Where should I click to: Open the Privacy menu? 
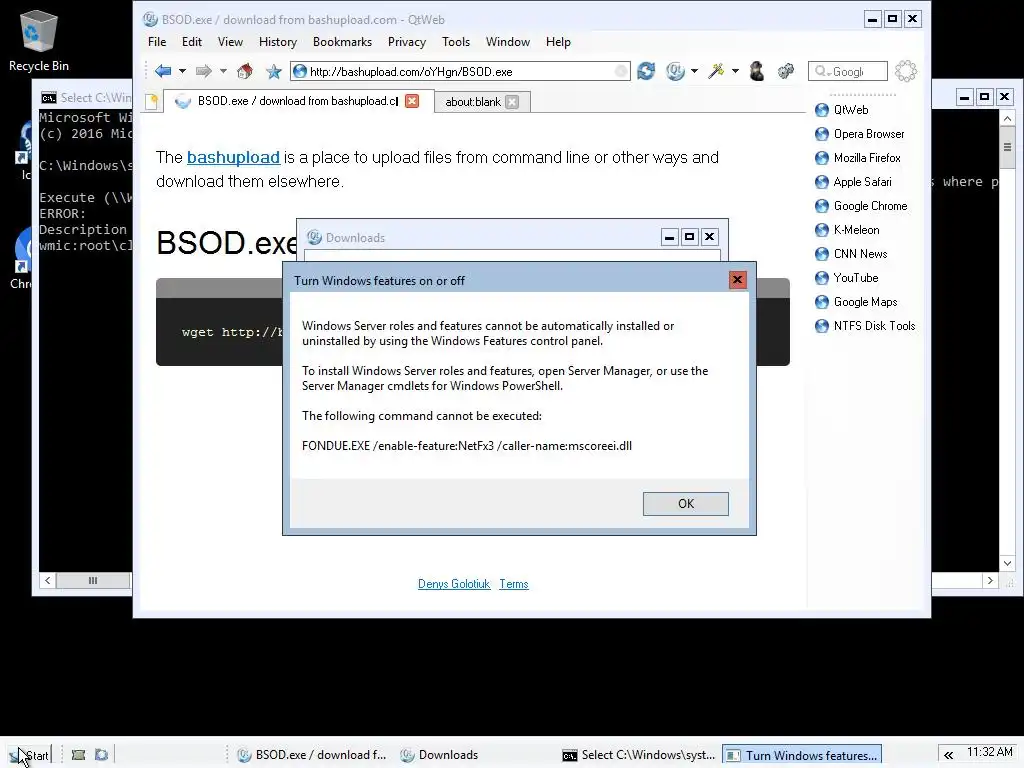[407, 42]
